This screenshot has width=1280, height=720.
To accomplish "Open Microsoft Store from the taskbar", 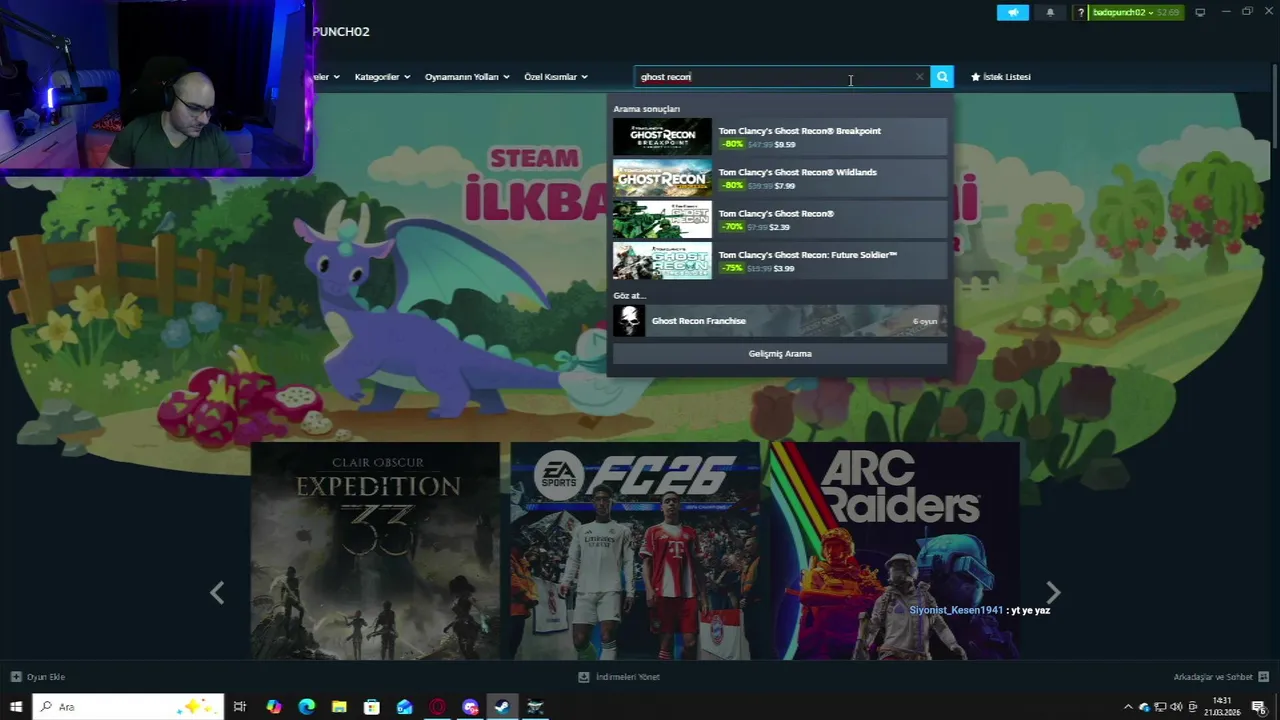I will pos(372,707).
